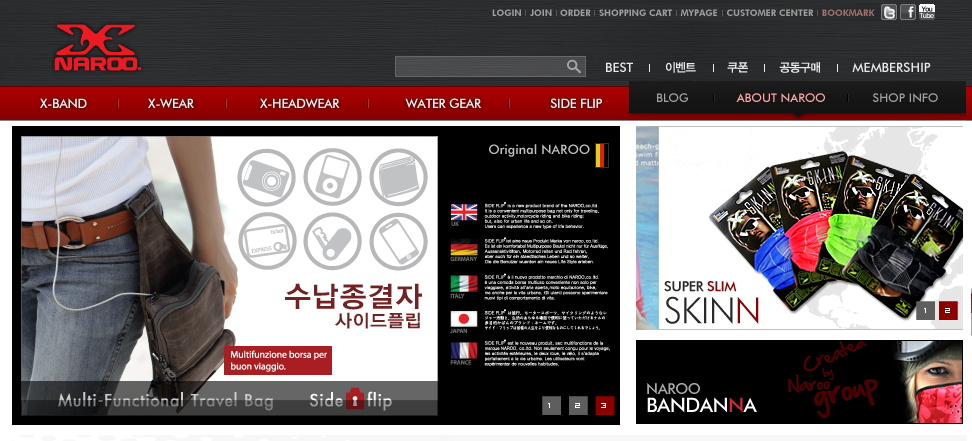Open the SHOPPING CART link
Screen dimensions: 972x441
click(x=635, y=12)
